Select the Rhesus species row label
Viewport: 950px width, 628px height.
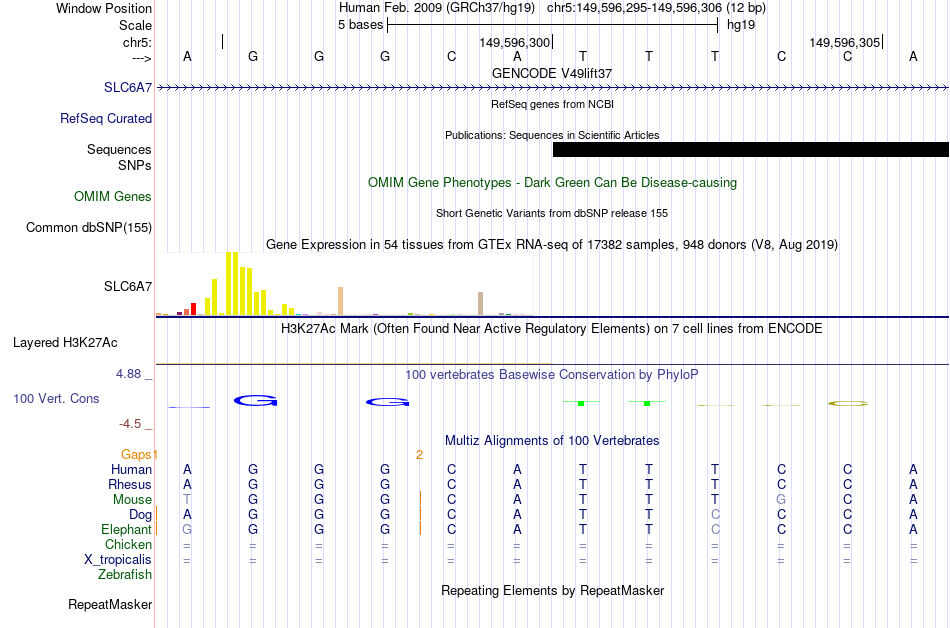point(130,484)
